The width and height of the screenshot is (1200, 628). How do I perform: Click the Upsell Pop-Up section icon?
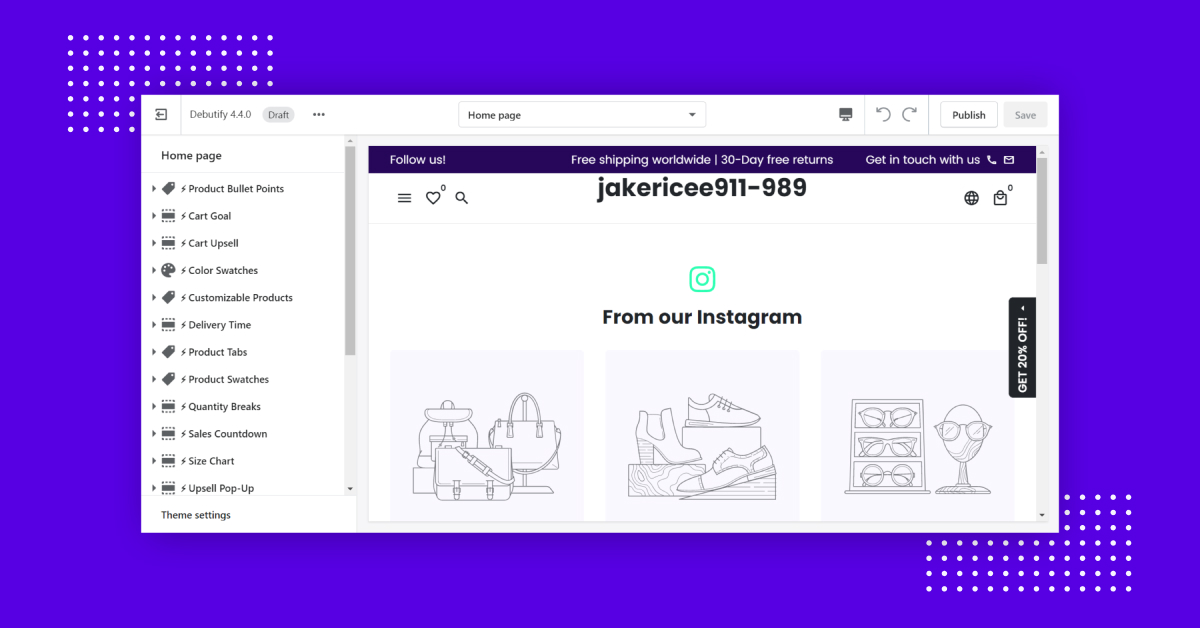click(168, 488)
